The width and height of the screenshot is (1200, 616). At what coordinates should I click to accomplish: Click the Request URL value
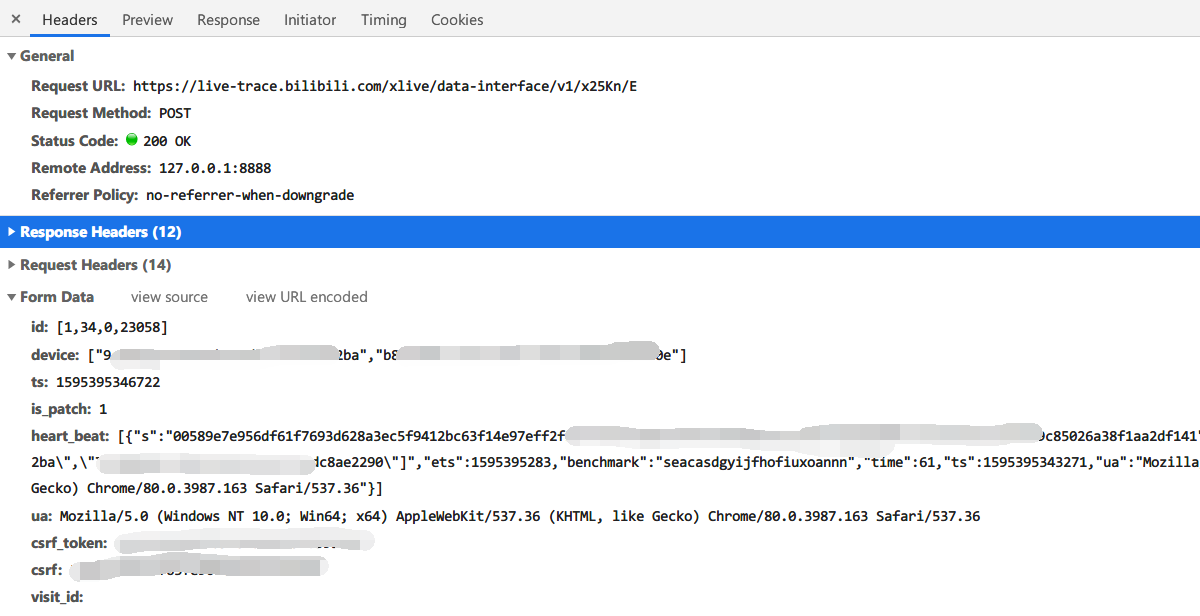click(x=385, y=86)
